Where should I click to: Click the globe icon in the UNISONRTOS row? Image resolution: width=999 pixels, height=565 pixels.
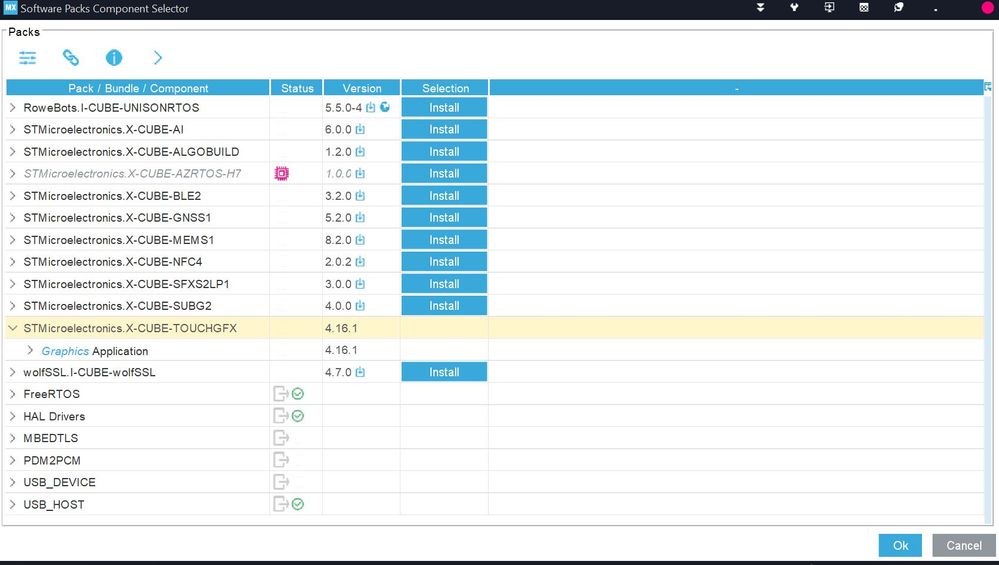coord(385,107)
